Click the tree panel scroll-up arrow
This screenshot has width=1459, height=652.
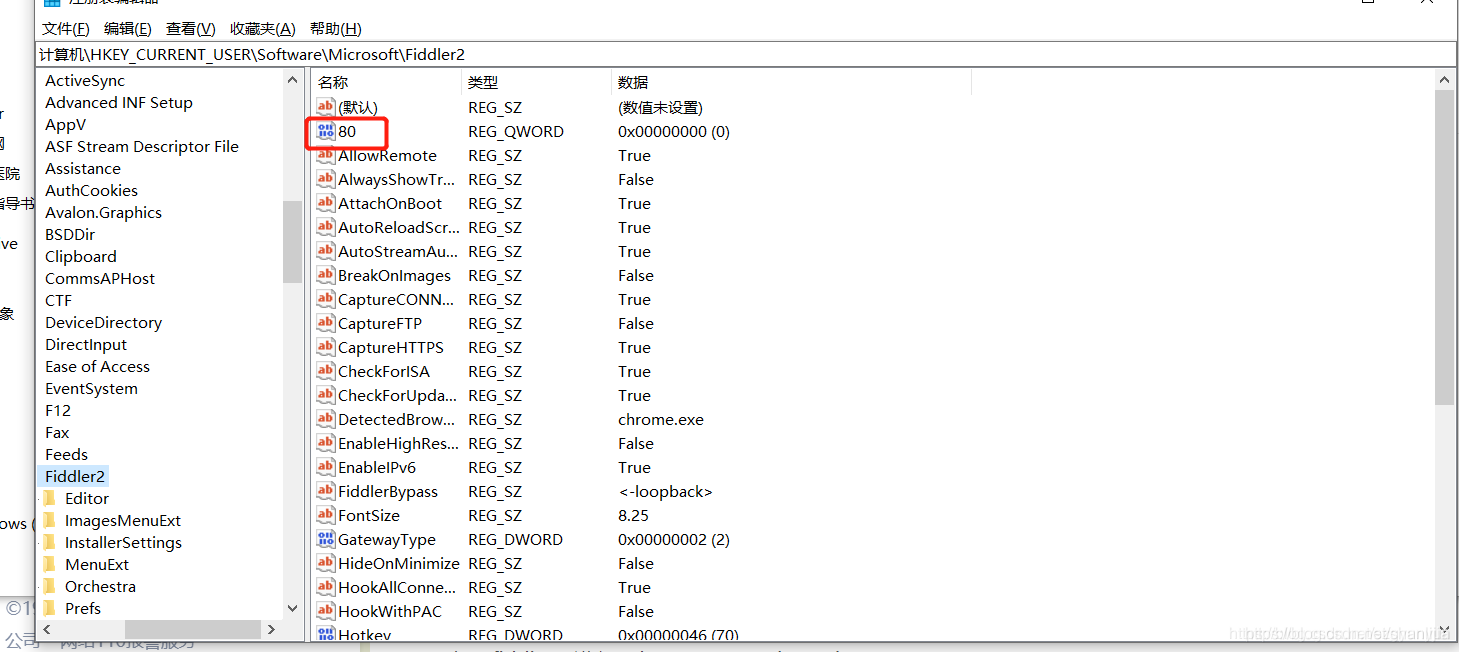coord(292,80)
